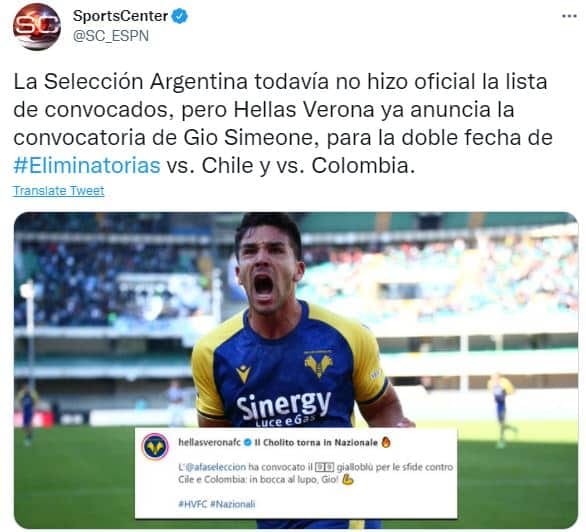586x532 pixels.
Task: Click the hellasveronafc crest avatar
Action: tap(155, 447)
